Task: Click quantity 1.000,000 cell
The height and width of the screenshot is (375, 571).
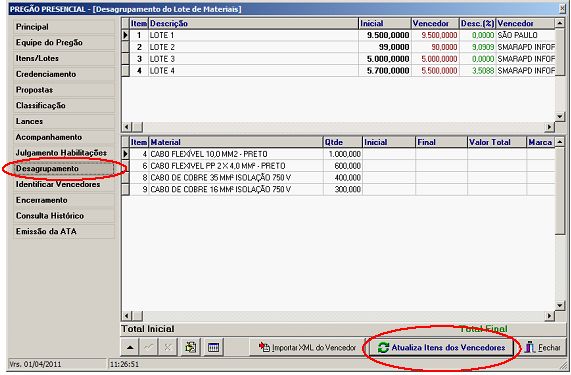Action: 343,154
